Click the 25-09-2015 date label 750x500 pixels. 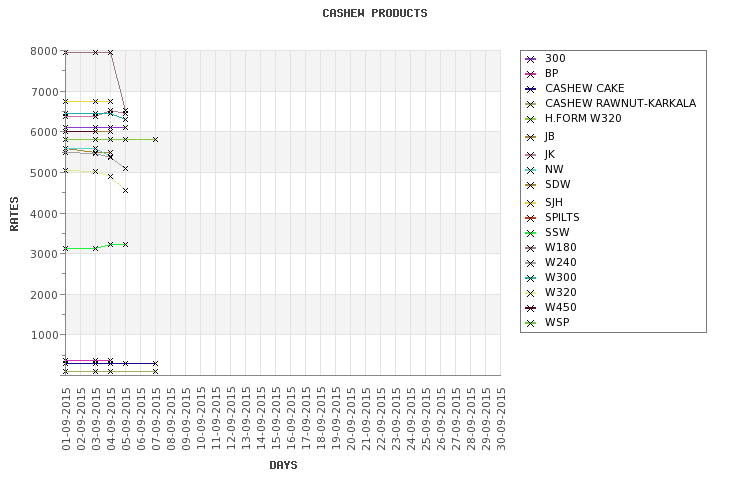(427, 419)
